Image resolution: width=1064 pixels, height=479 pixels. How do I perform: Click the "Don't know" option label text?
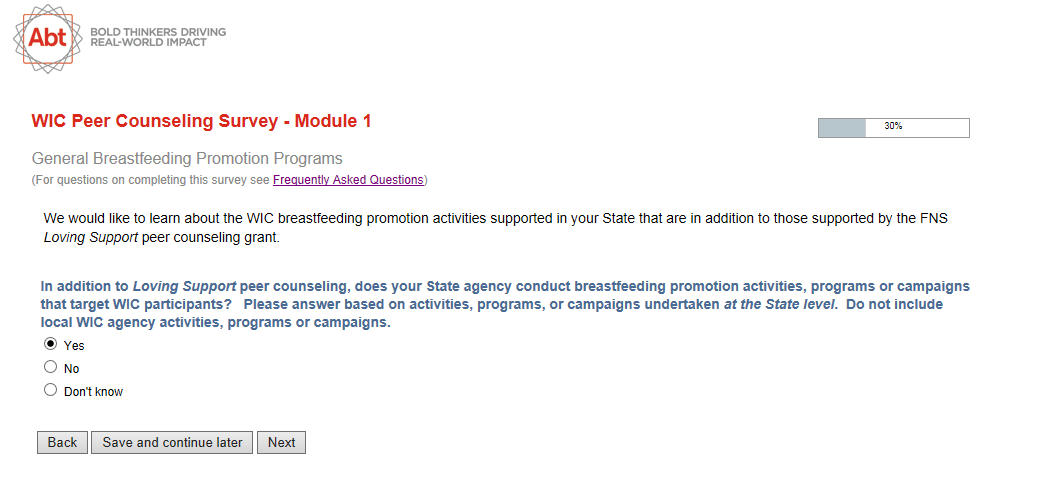[93, 392]
